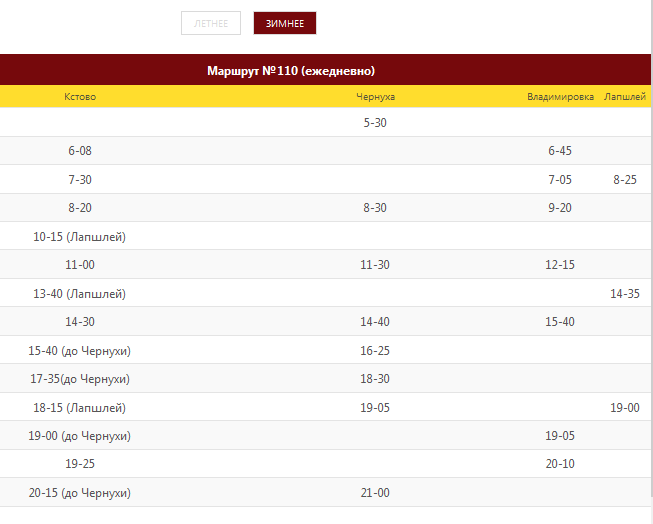Select the 7-30 Кстово time

click(80, 180)
